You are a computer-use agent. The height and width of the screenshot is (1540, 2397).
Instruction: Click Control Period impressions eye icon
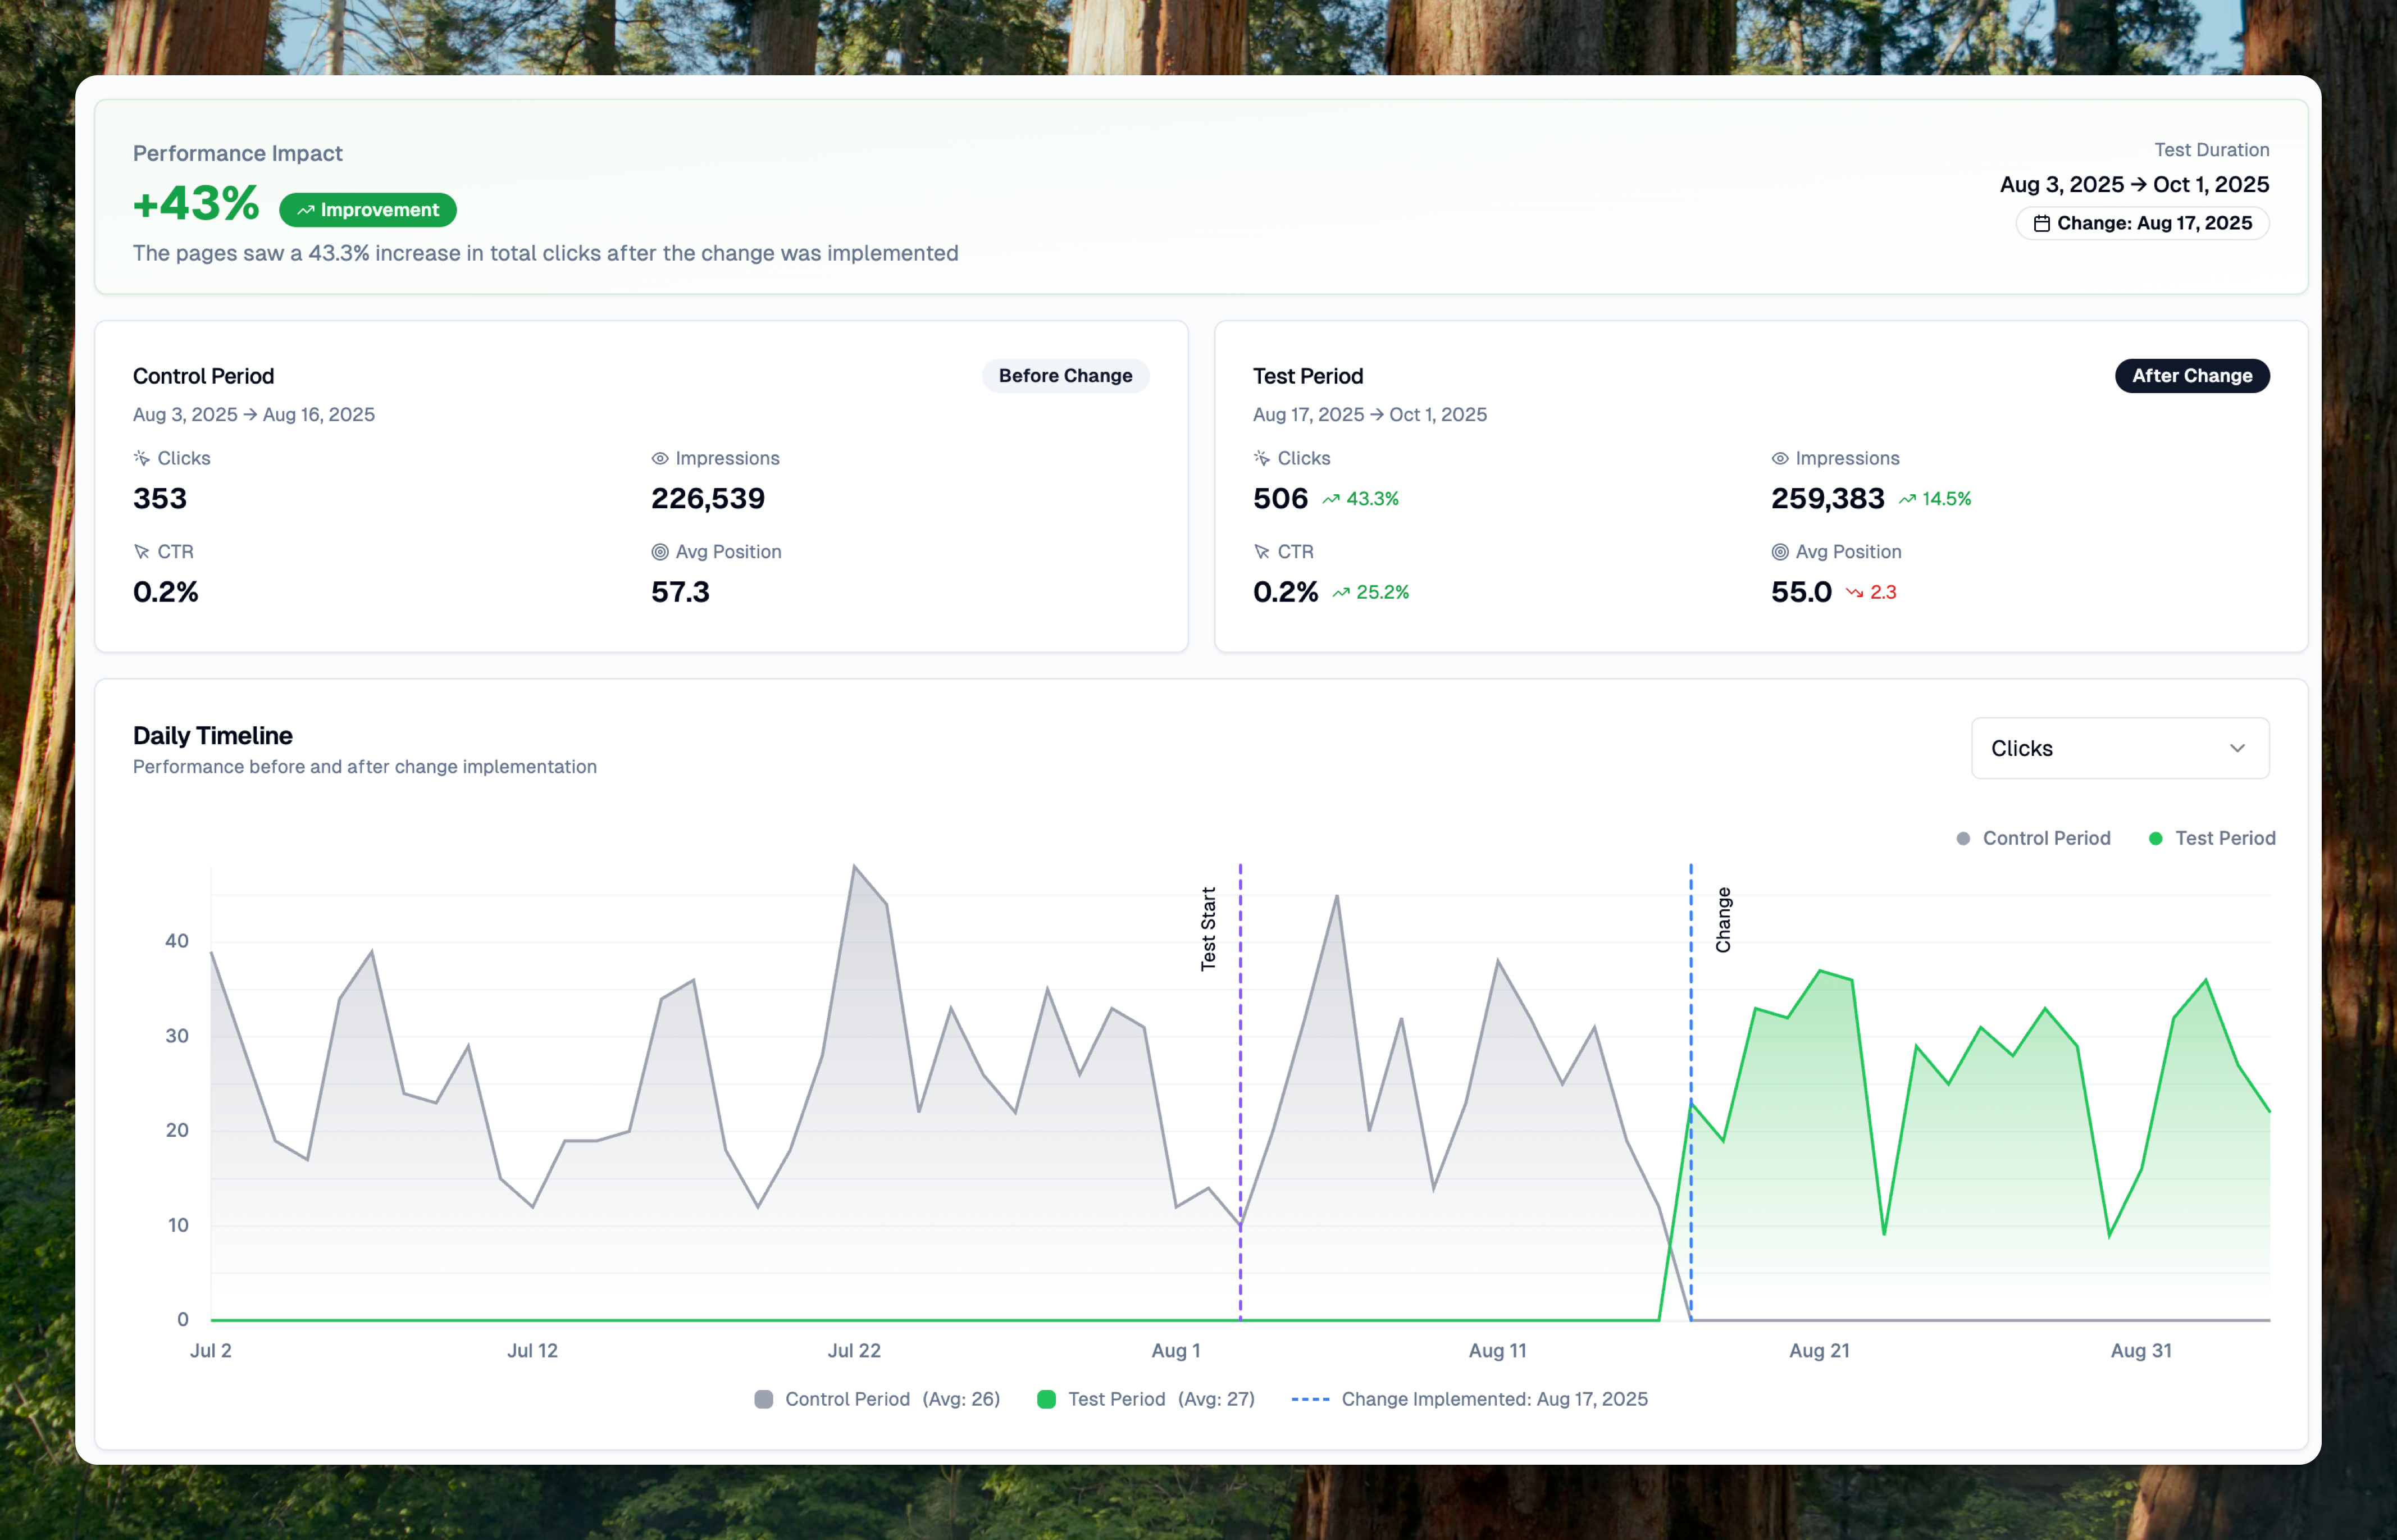[660, 458]
